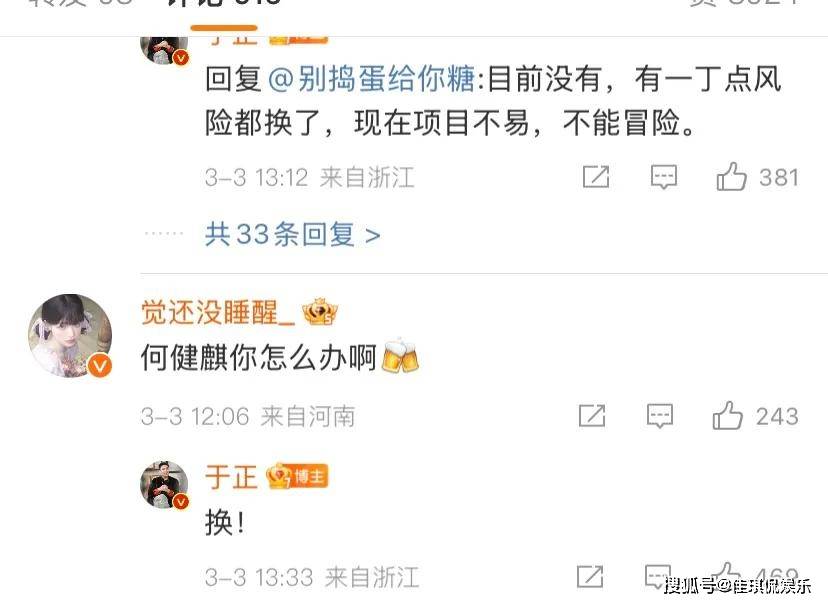Screen dimensions: 828x603
Task: Expand 共33条回复 replies
Action: (293, 234)
